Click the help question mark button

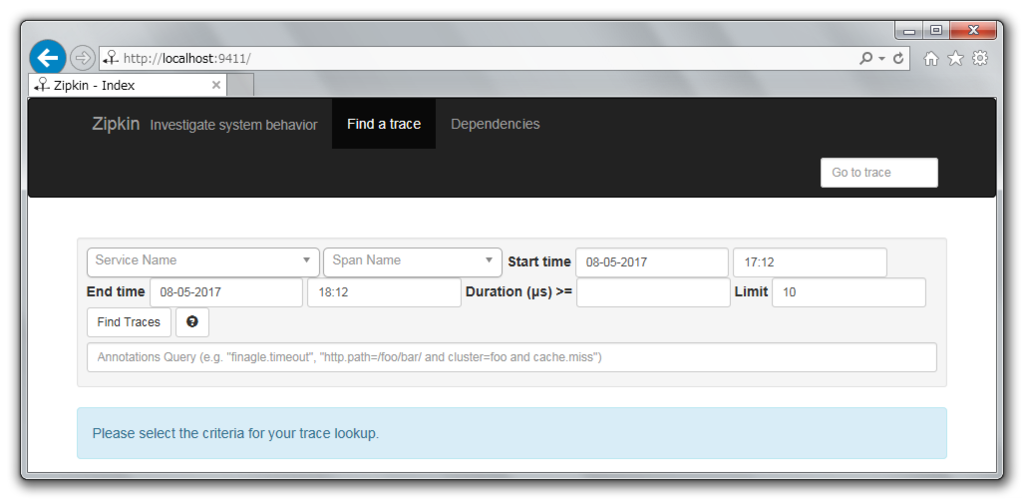coord(192,322)
